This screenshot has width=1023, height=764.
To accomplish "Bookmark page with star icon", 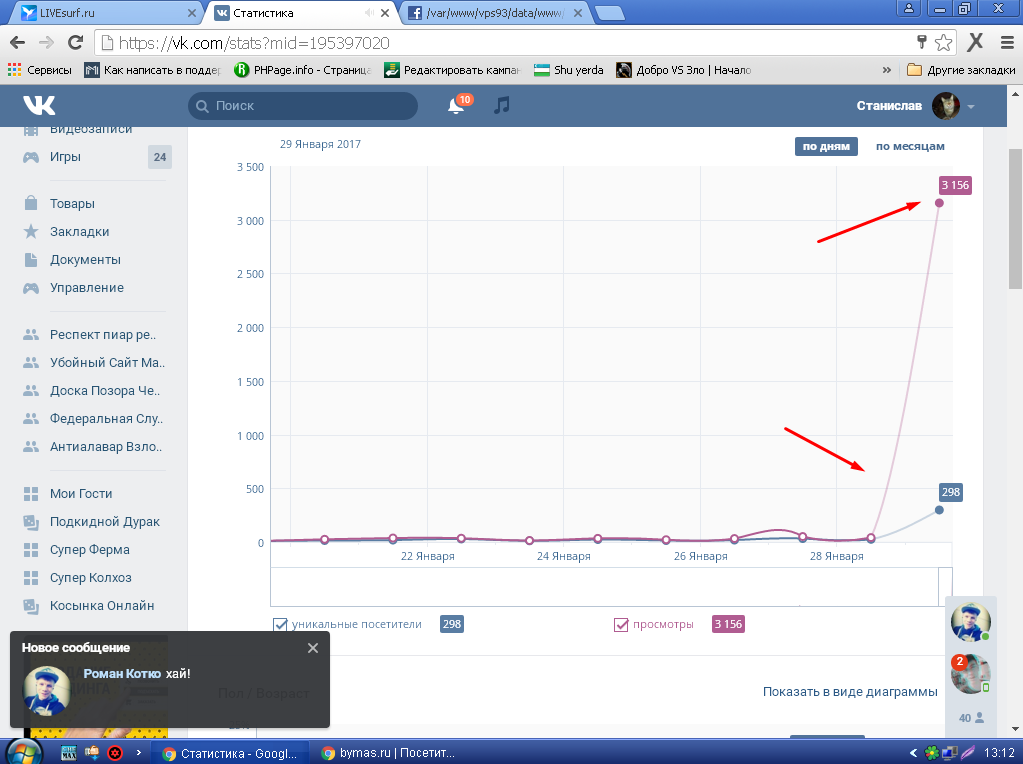I will coord(943,43).
